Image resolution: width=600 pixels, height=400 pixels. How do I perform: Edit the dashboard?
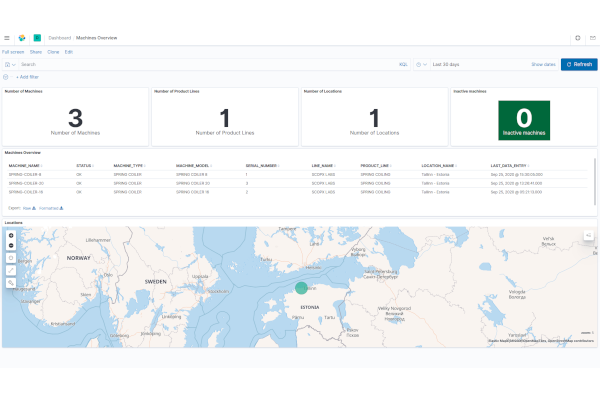coord(68,52)
